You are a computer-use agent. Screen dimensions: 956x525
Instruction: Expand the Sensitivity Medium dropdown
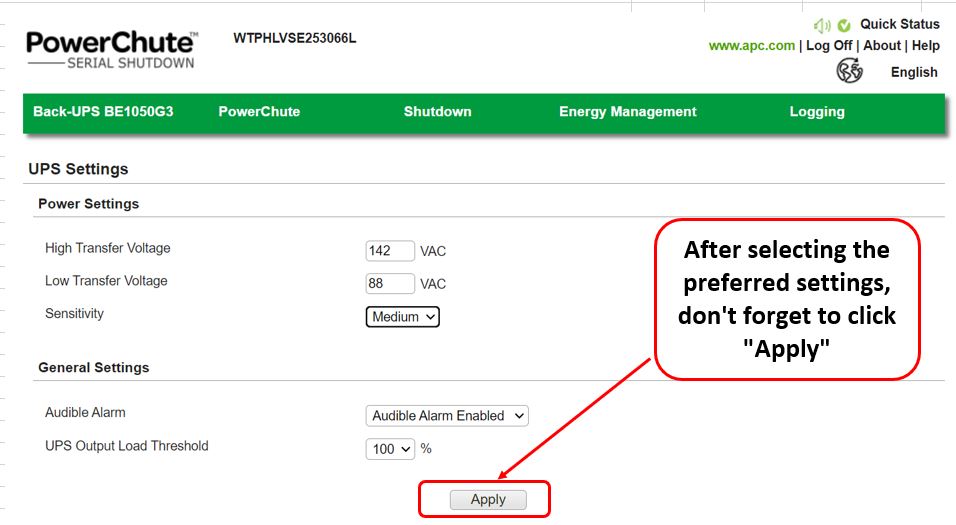pos(402,316)
